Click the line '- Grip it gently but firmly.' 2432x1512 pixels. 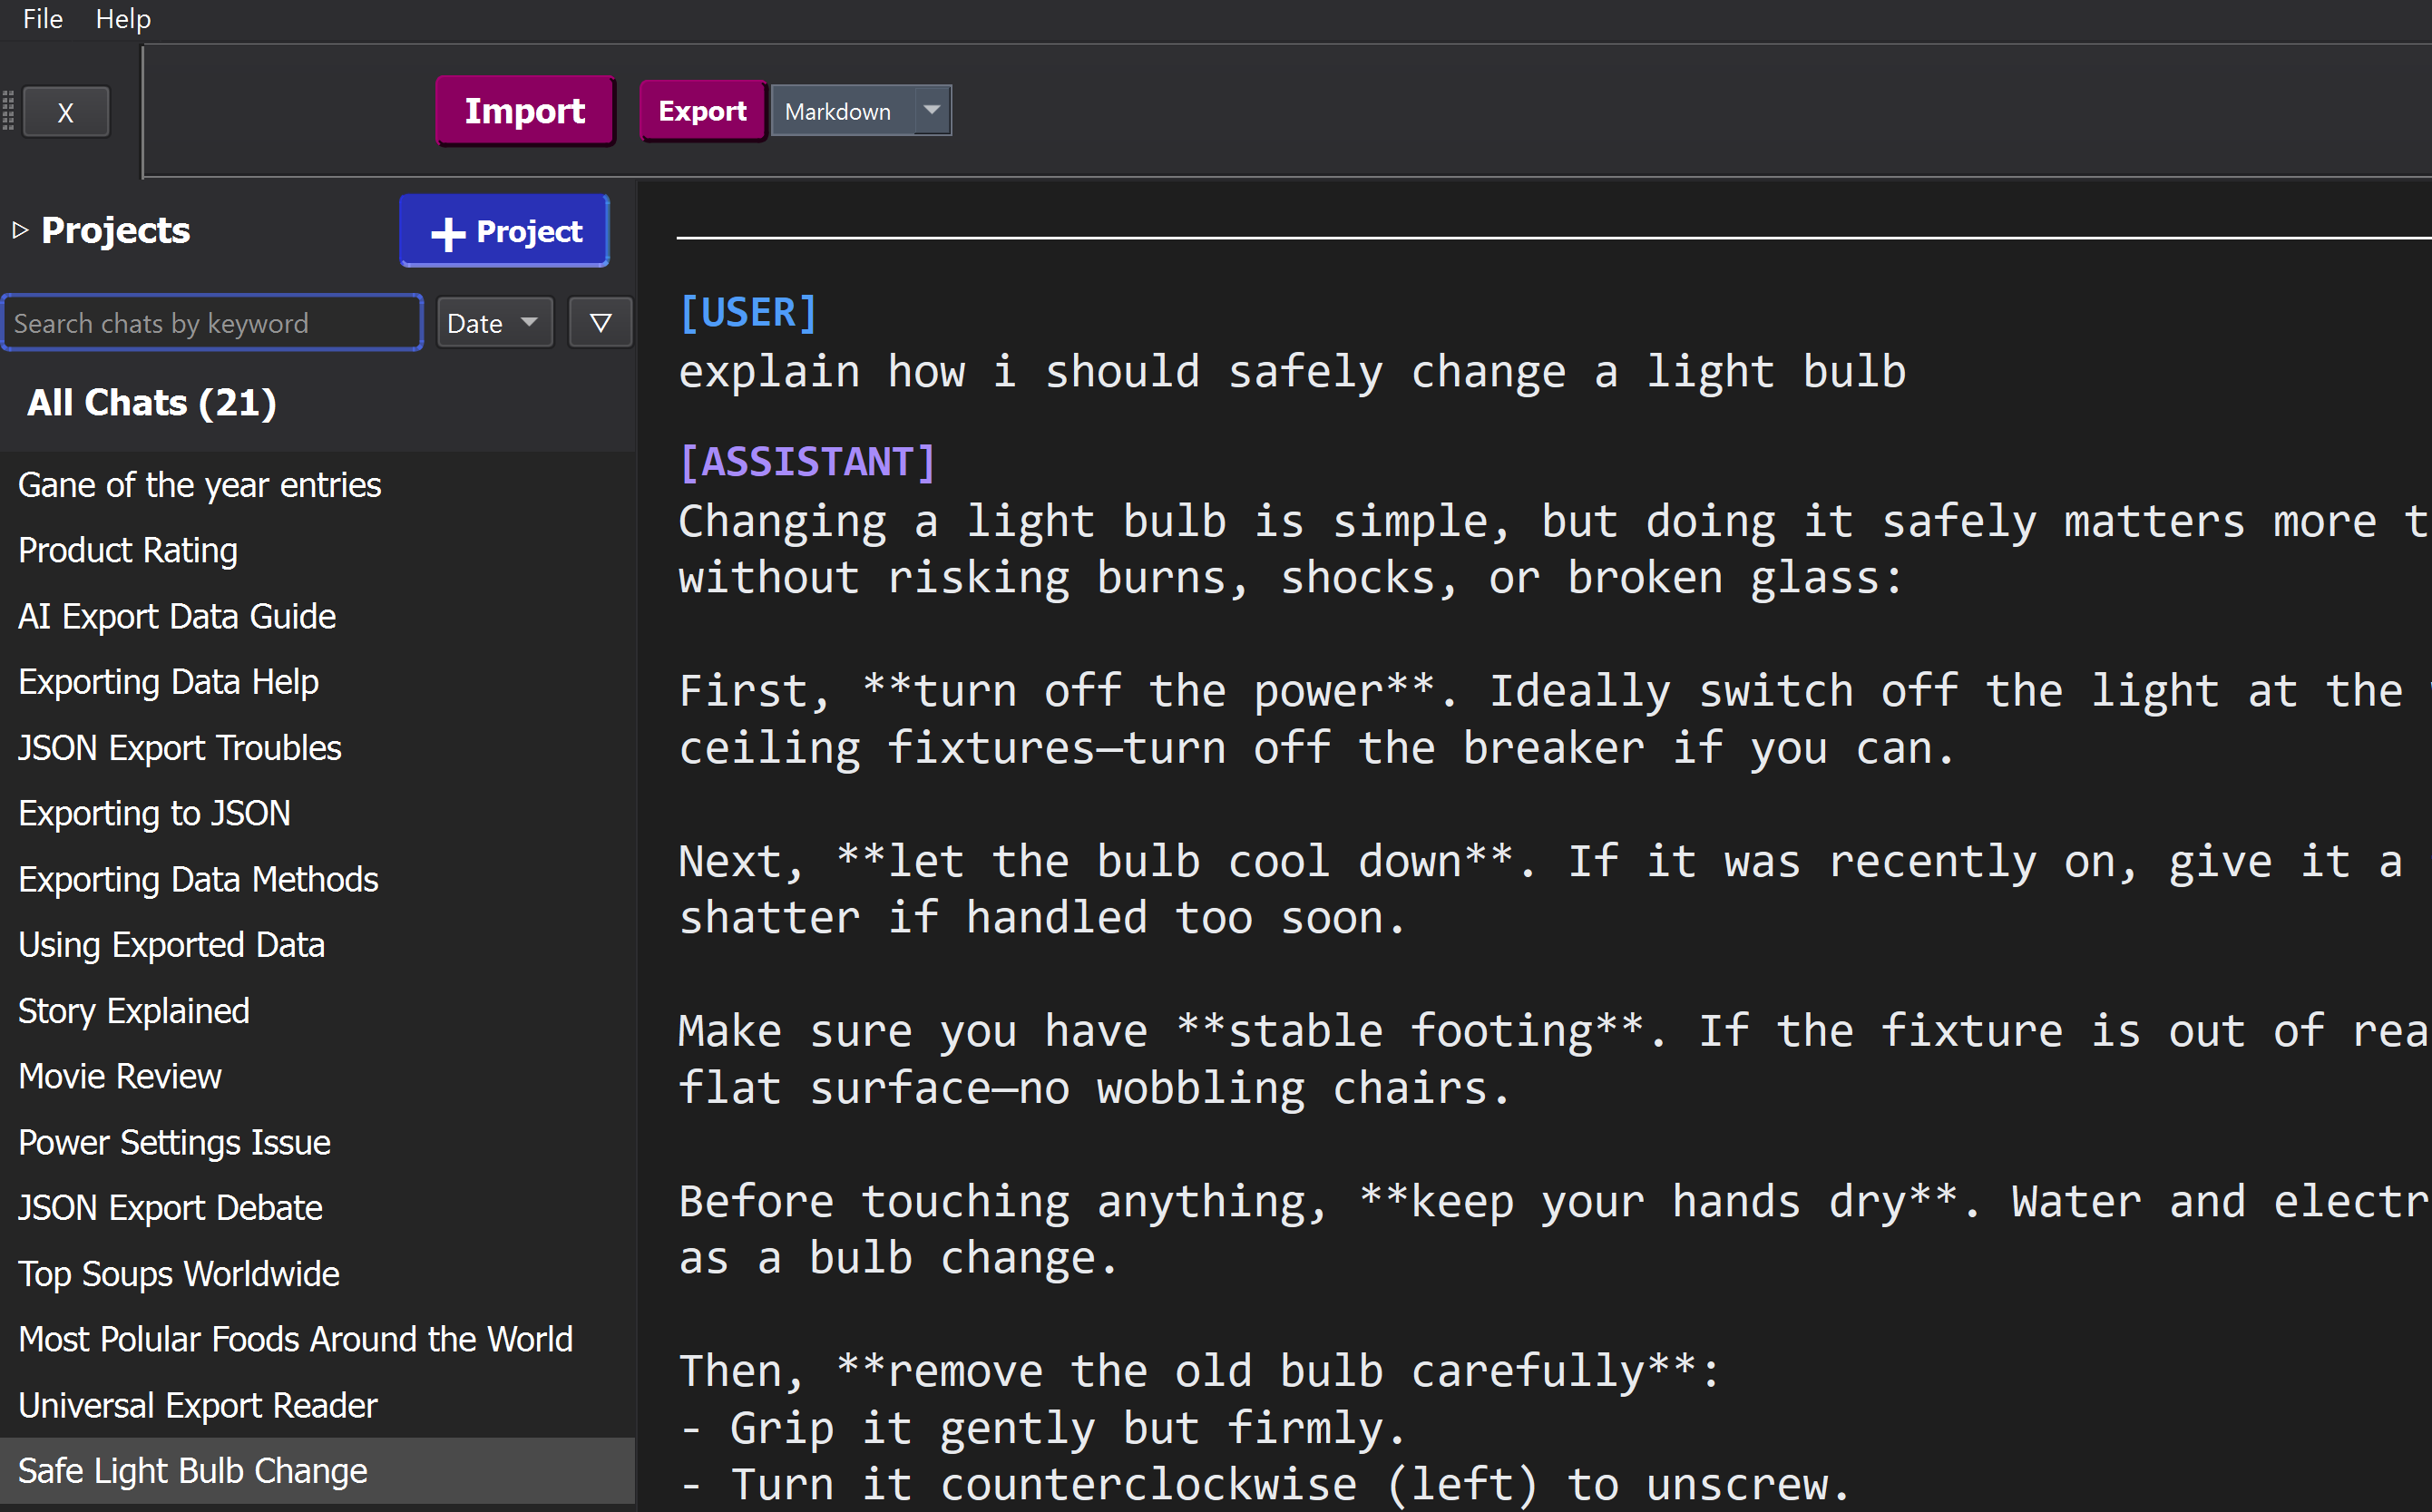coord(1043,1428)
